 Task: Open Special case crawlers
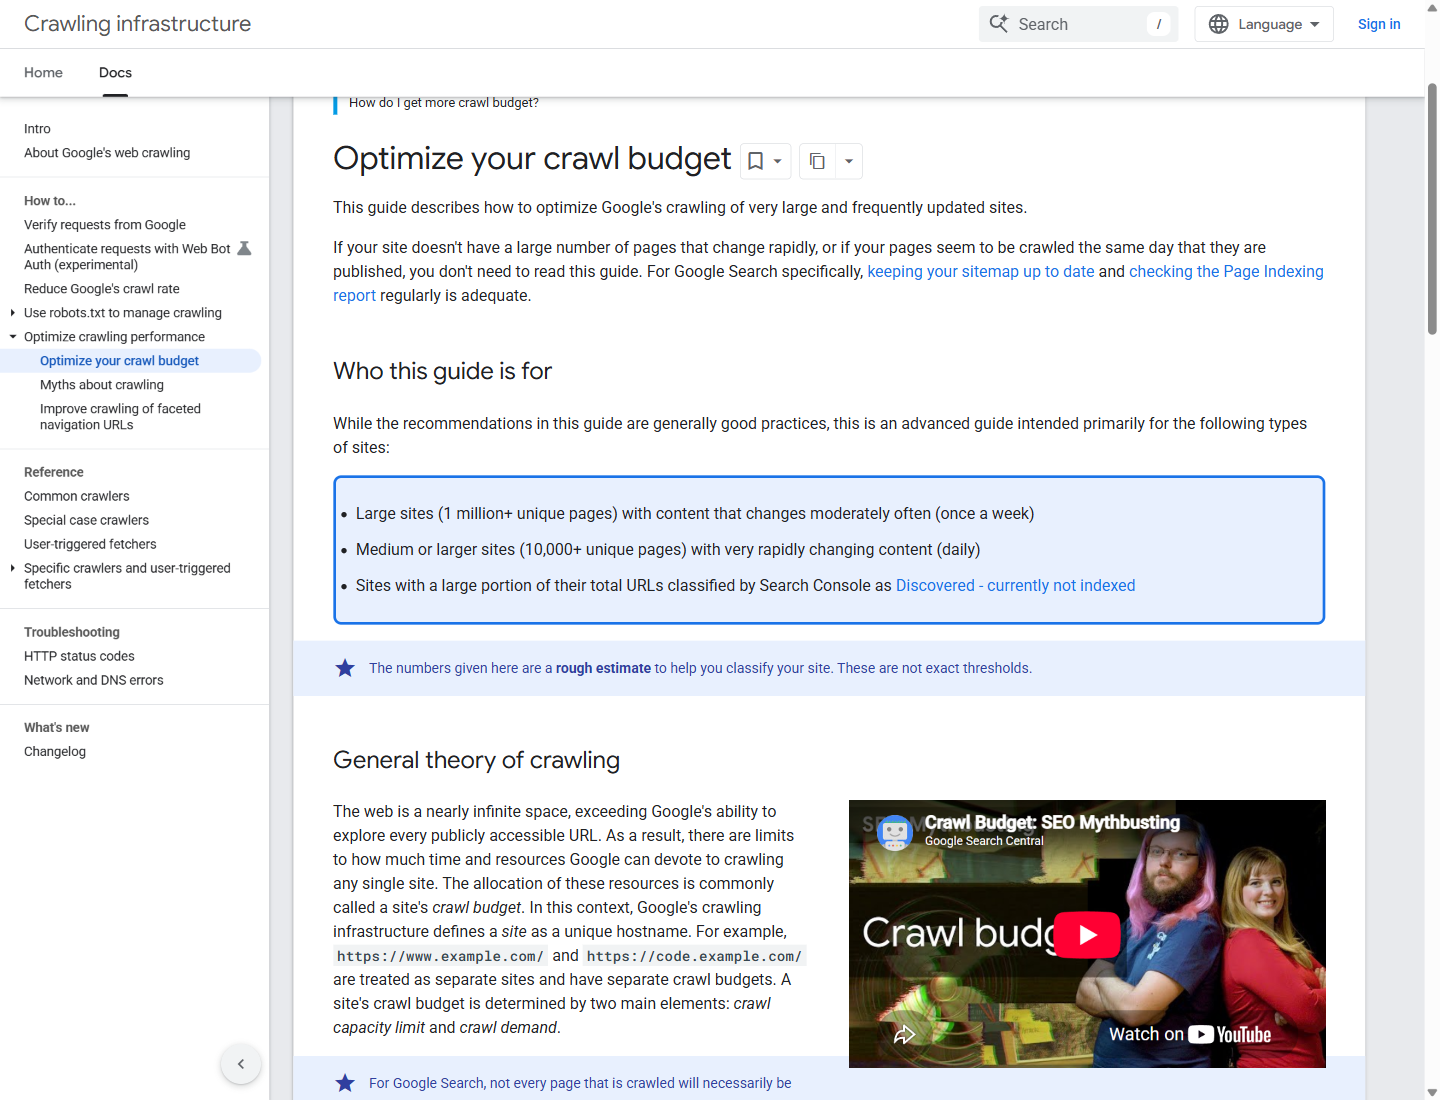86,520
